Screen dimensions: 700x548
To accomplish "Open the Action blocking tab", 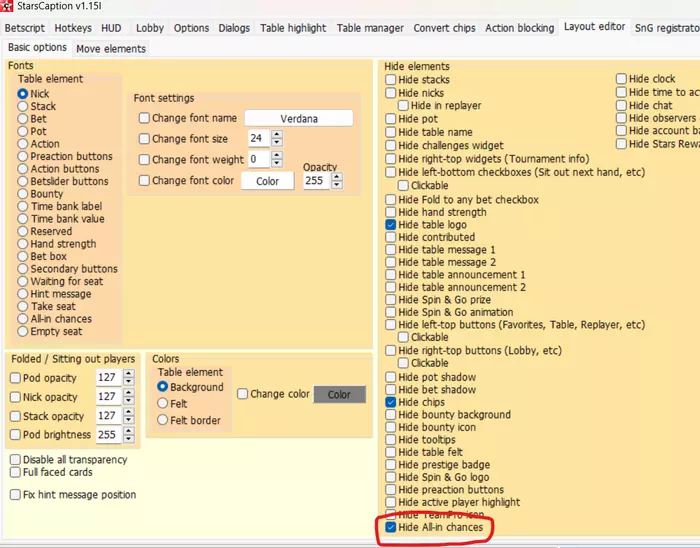I will click(520, 28).
